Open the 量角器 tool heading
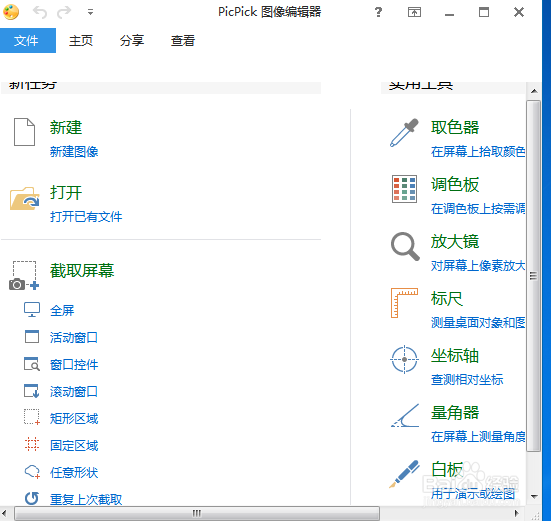 click(x=455, y=412)
